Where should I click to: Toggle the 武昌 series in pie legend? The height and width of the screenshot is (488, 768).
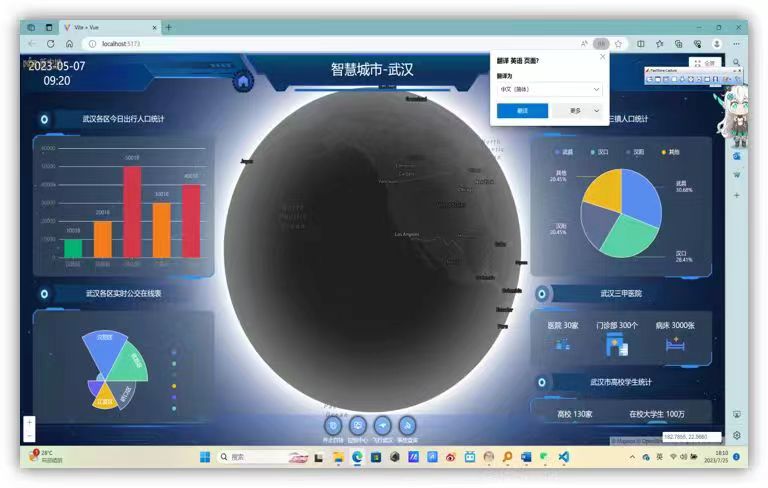click(x=564, y=152)
